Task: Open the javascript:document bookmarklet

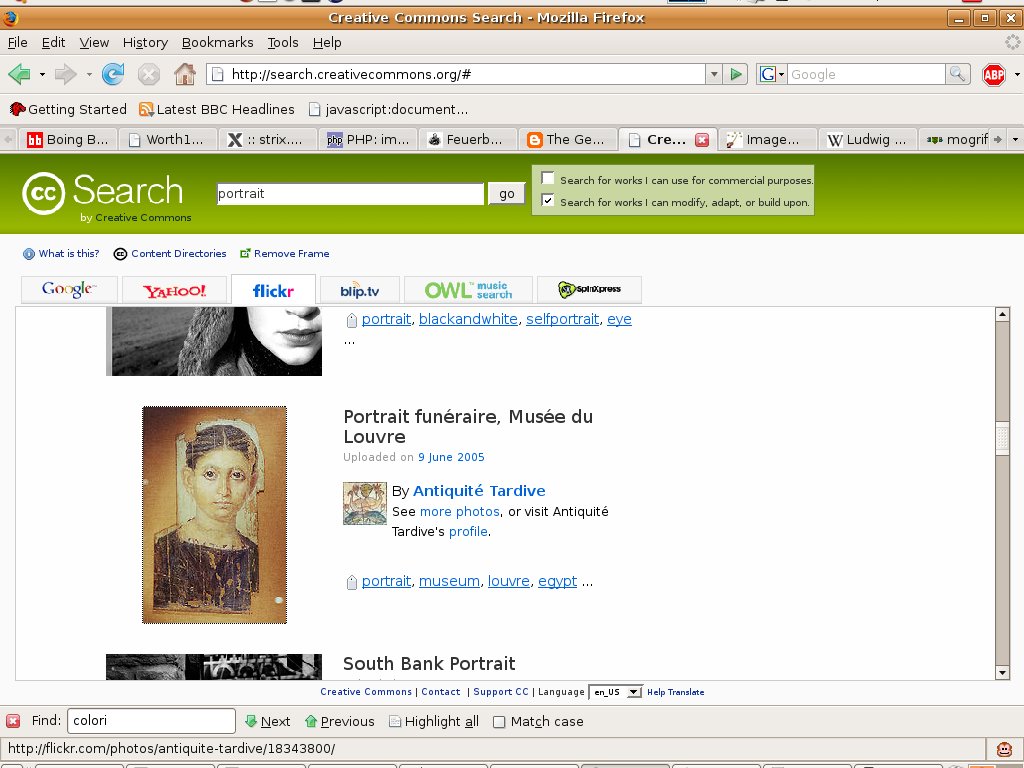Action: click(389, 109)
